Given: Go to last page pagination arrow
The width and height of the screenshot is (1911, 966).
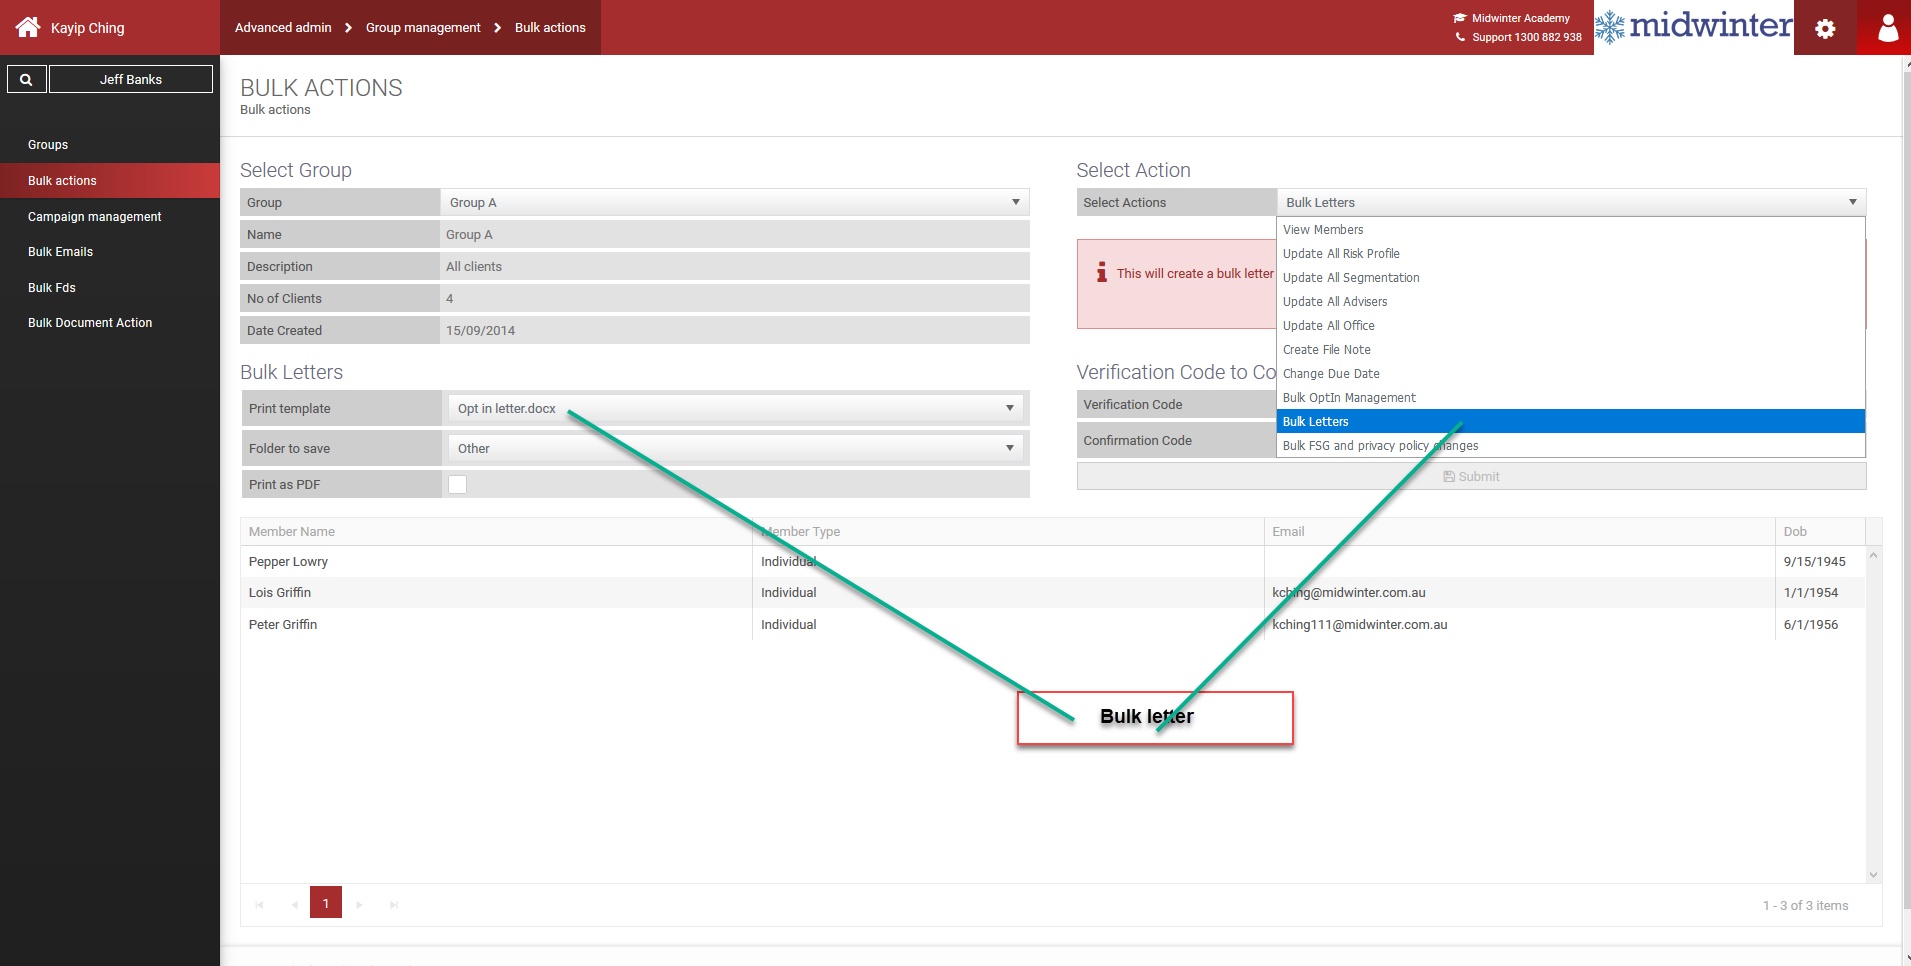Looking at the screenshot, I should [394, 904].
